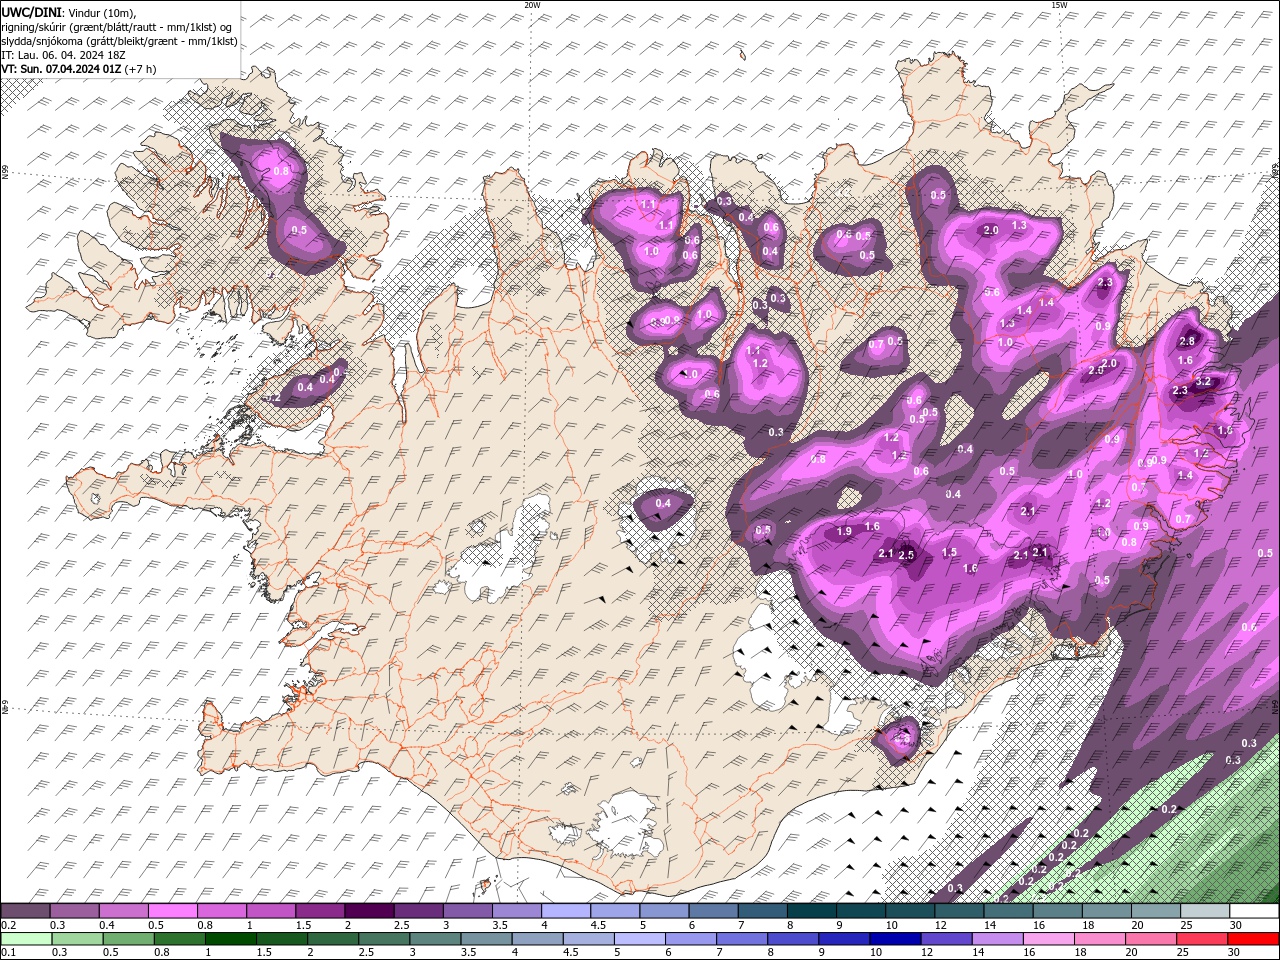Click the 'VT: Sun. 07.04.2024 01Z' valid time
This screenshot has width=1280, height=960.
click(x=61, y=69)
